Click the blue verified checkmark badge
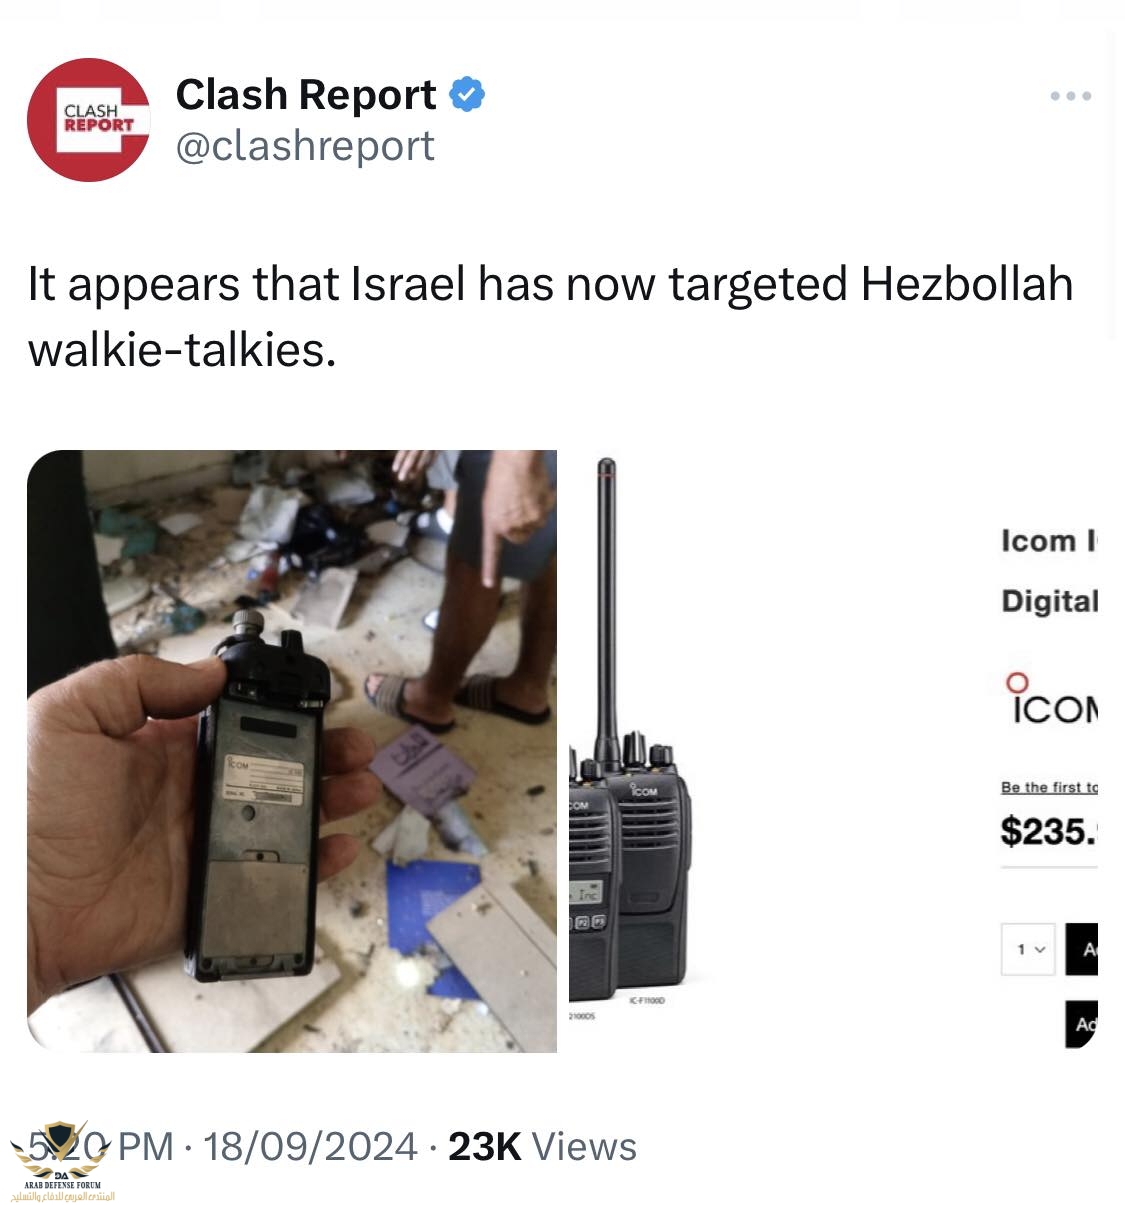Image resolution: width=1125 pixels, height=1205 pixels. tap(466, 95)
